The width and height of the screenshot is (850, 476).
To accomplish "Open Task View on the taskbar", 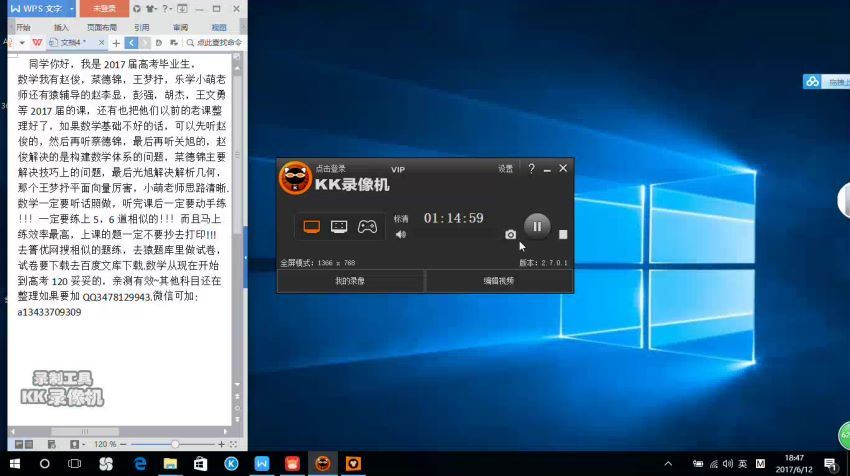I will pyautogui.click(x=75, y=464).
